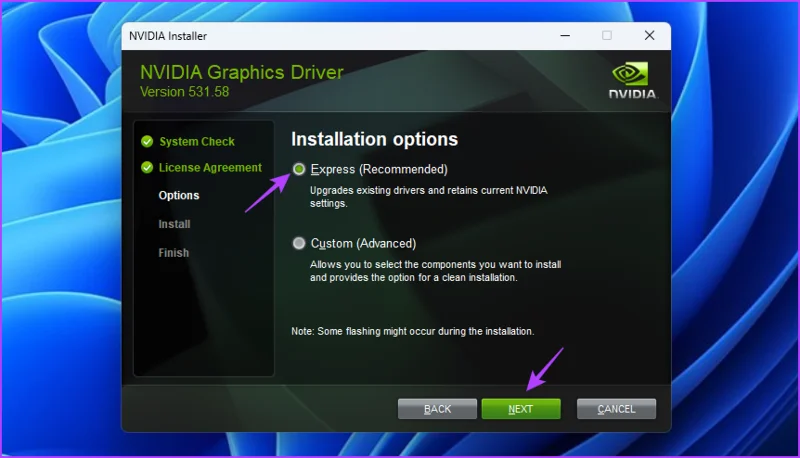Click the System Check green checkmark icon
This screenshot has height=458, width=800.
147,141
